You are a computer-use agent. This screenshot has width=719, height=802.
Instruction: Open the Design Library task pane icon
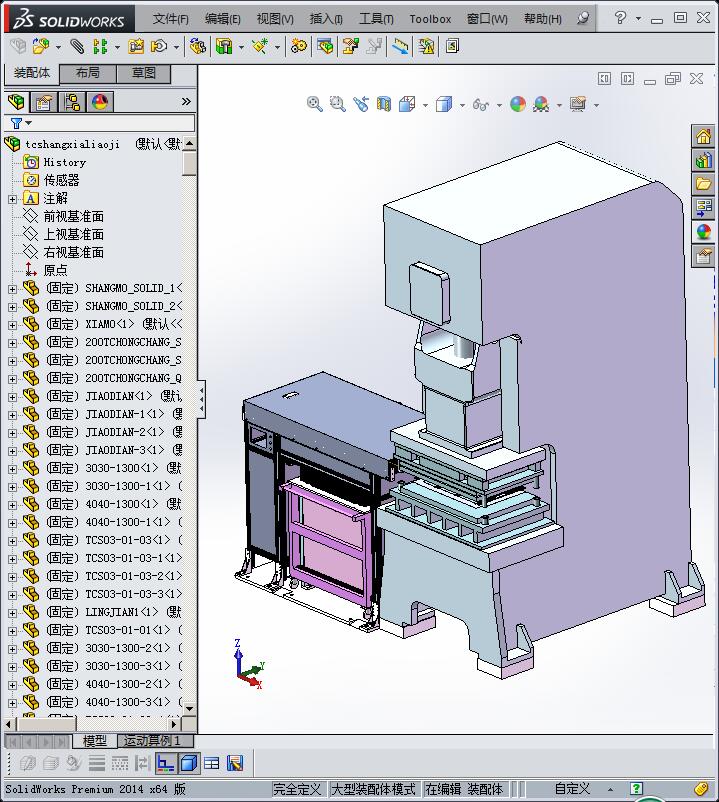pos(703,160)
